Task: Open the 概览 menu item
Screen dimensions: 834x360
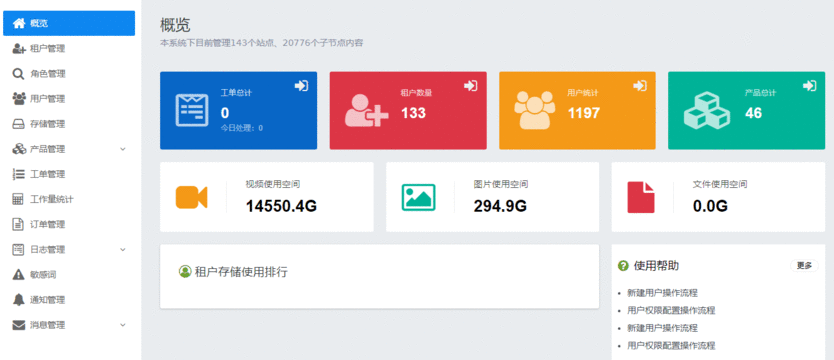Action: point(69,23)
